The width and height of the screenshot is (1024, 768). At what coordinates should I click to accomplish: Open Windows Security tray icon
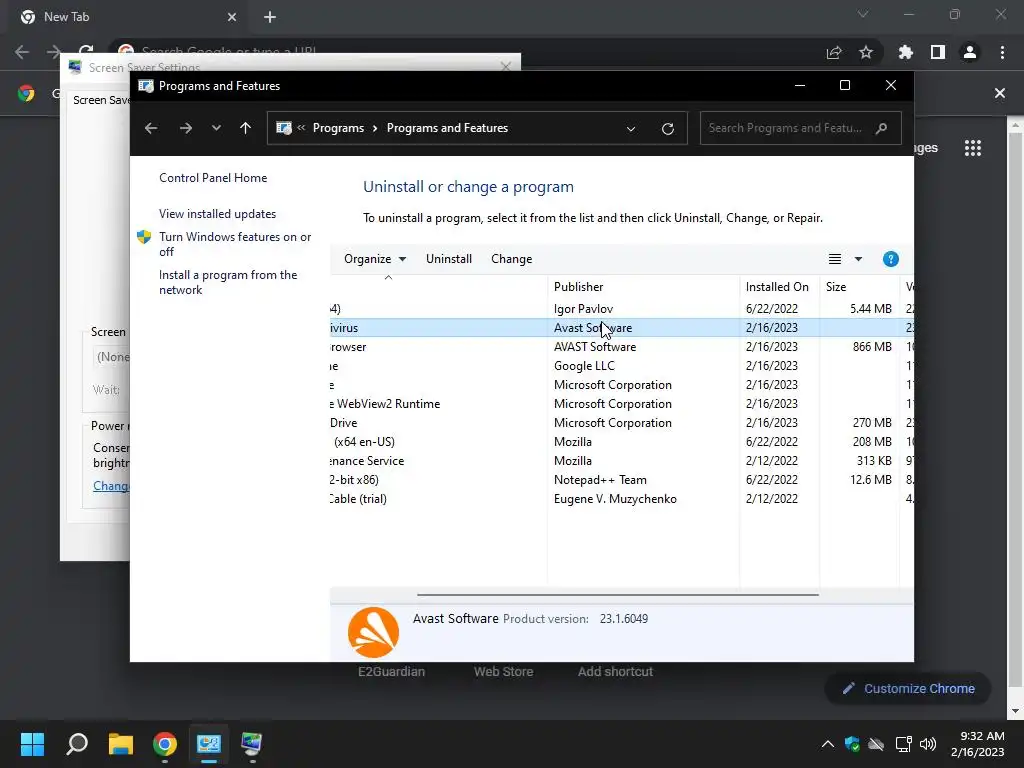click(852, 744)
